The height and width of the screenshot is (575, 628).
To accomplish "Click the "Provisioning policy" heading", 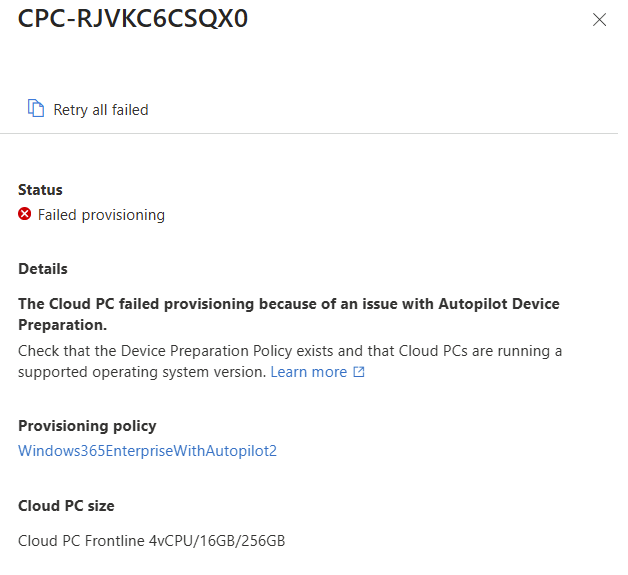I will coord(87,426).
